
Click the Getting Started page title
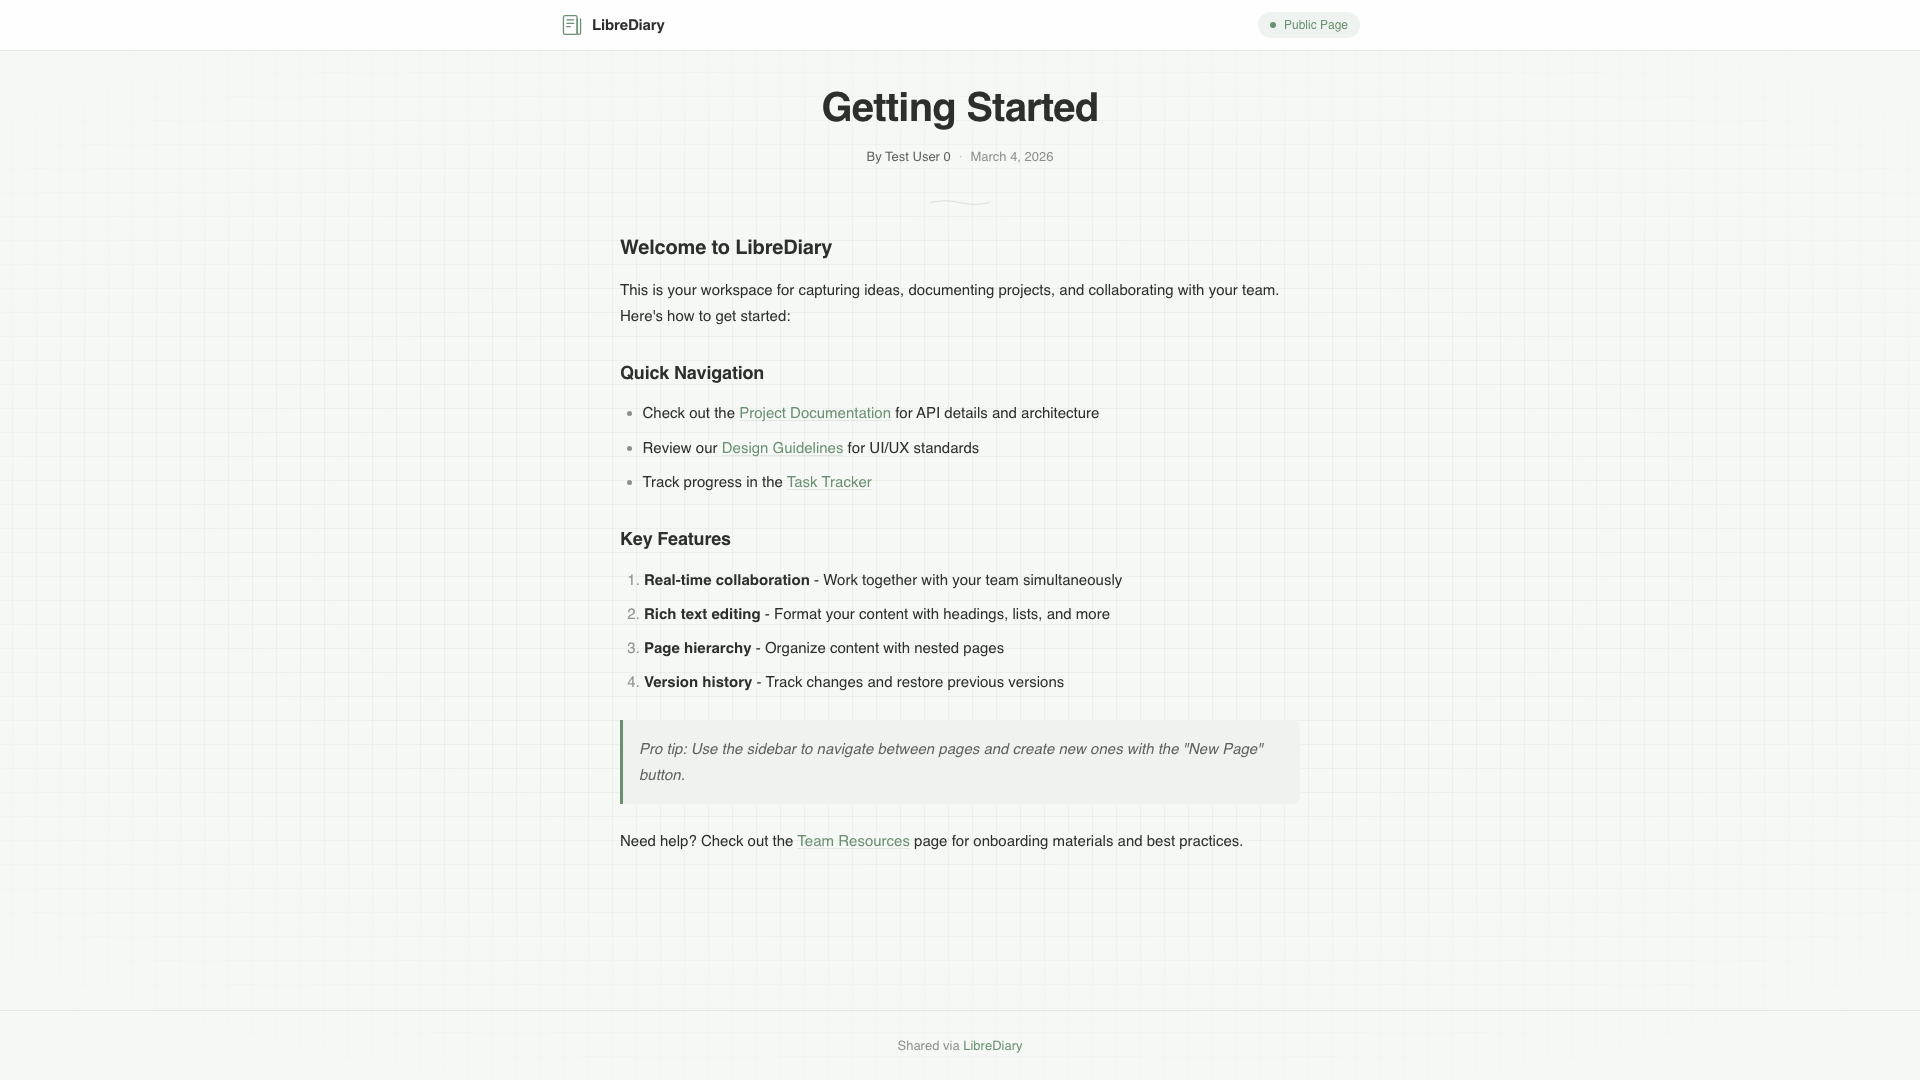[959, 107]
